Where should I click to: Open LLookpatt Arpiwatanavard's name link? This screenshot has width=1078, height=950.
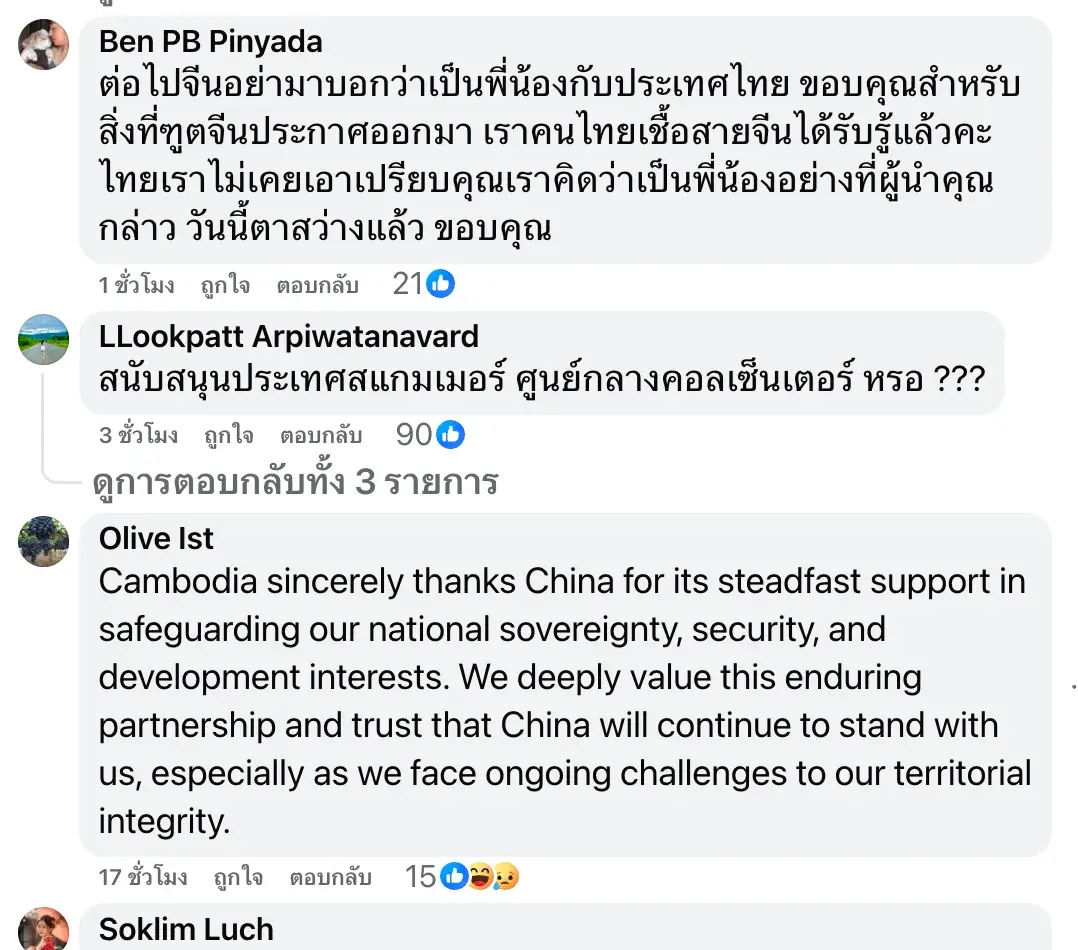tap(289, 336)
